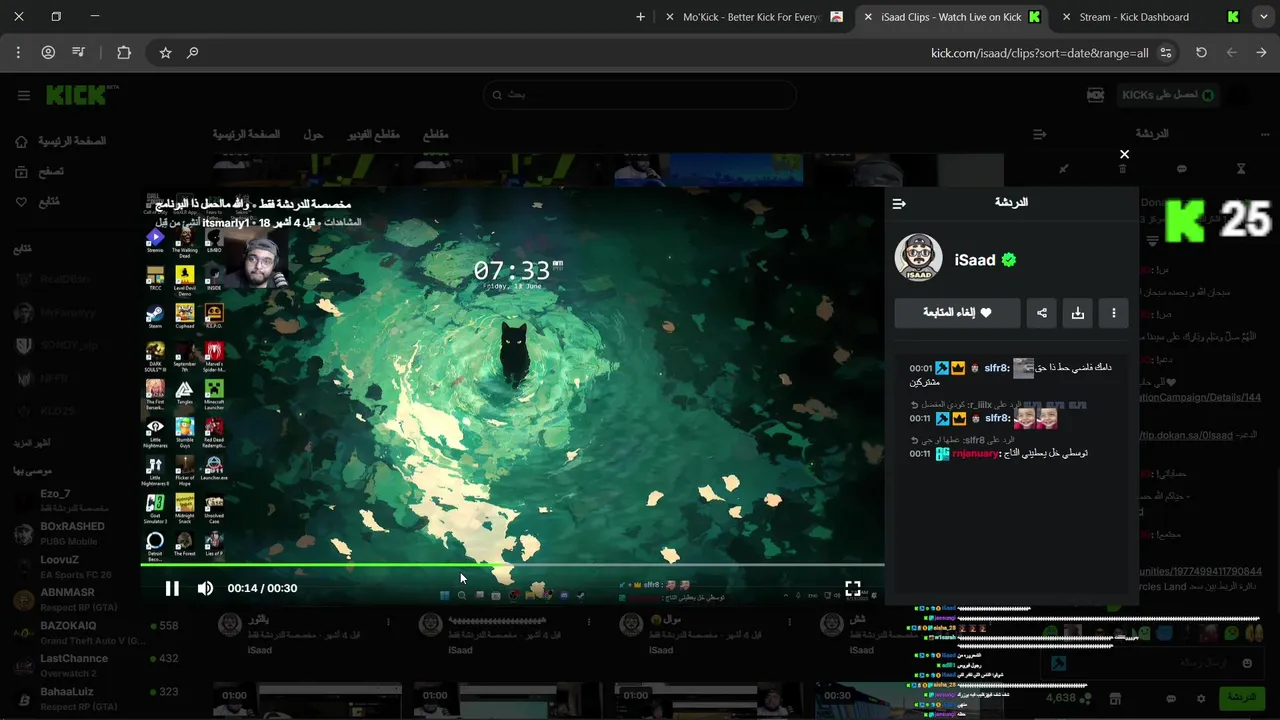Open site information icon beside URL
Screen dimensions: 1280x720
coord(1166,53)
